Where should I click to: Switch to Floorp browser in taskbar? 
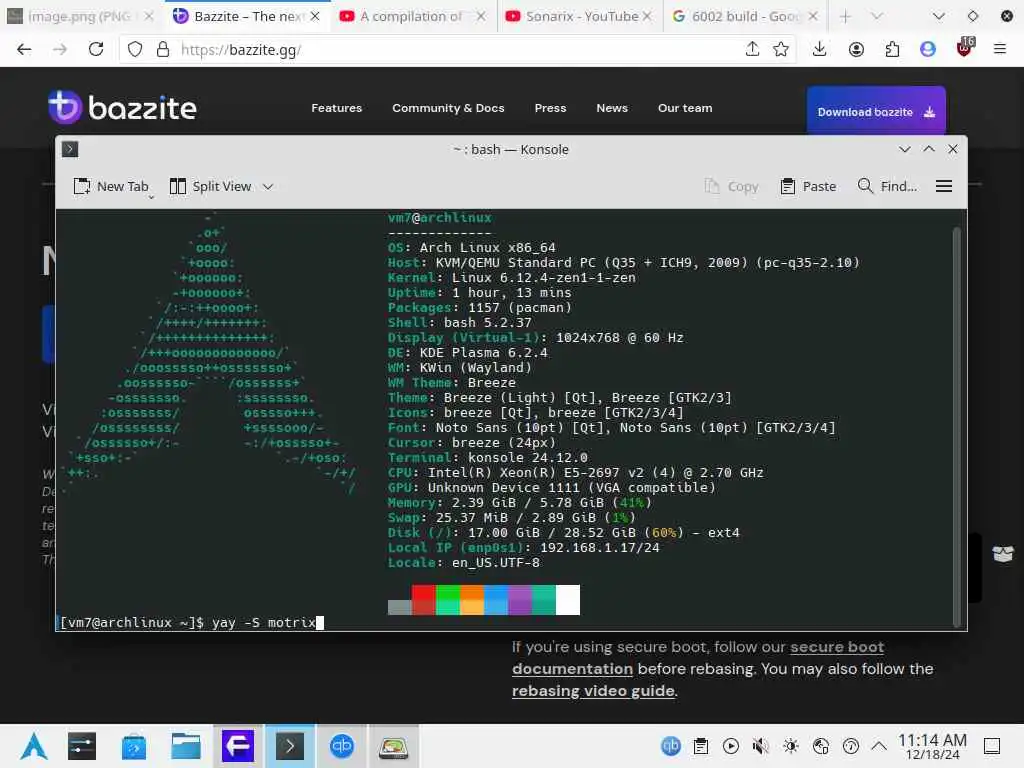point(238,746)
